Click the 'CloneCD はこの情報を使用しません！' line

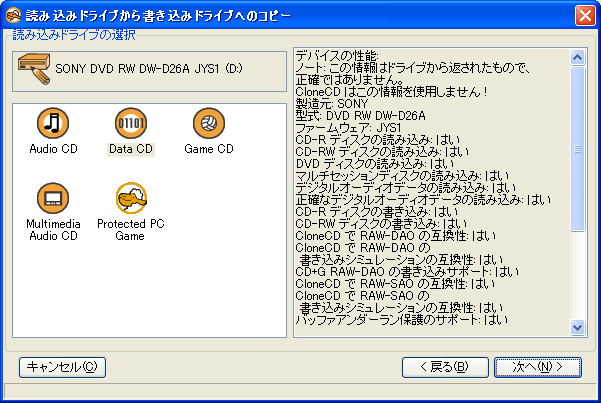tap(391, 92)
